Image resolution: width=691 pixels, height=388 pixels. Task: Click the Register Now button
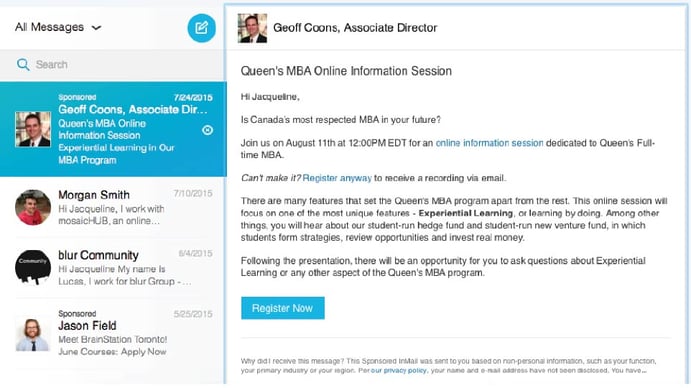point(282,308)
